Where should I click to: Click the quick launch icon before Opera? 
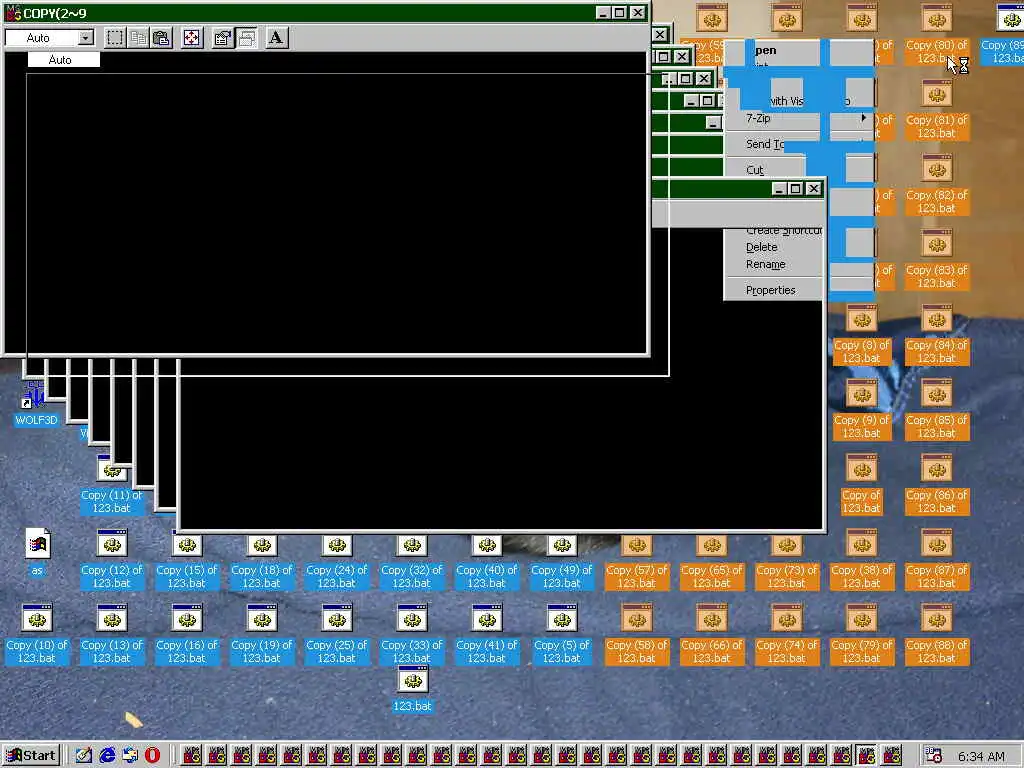tap(130, 756)
